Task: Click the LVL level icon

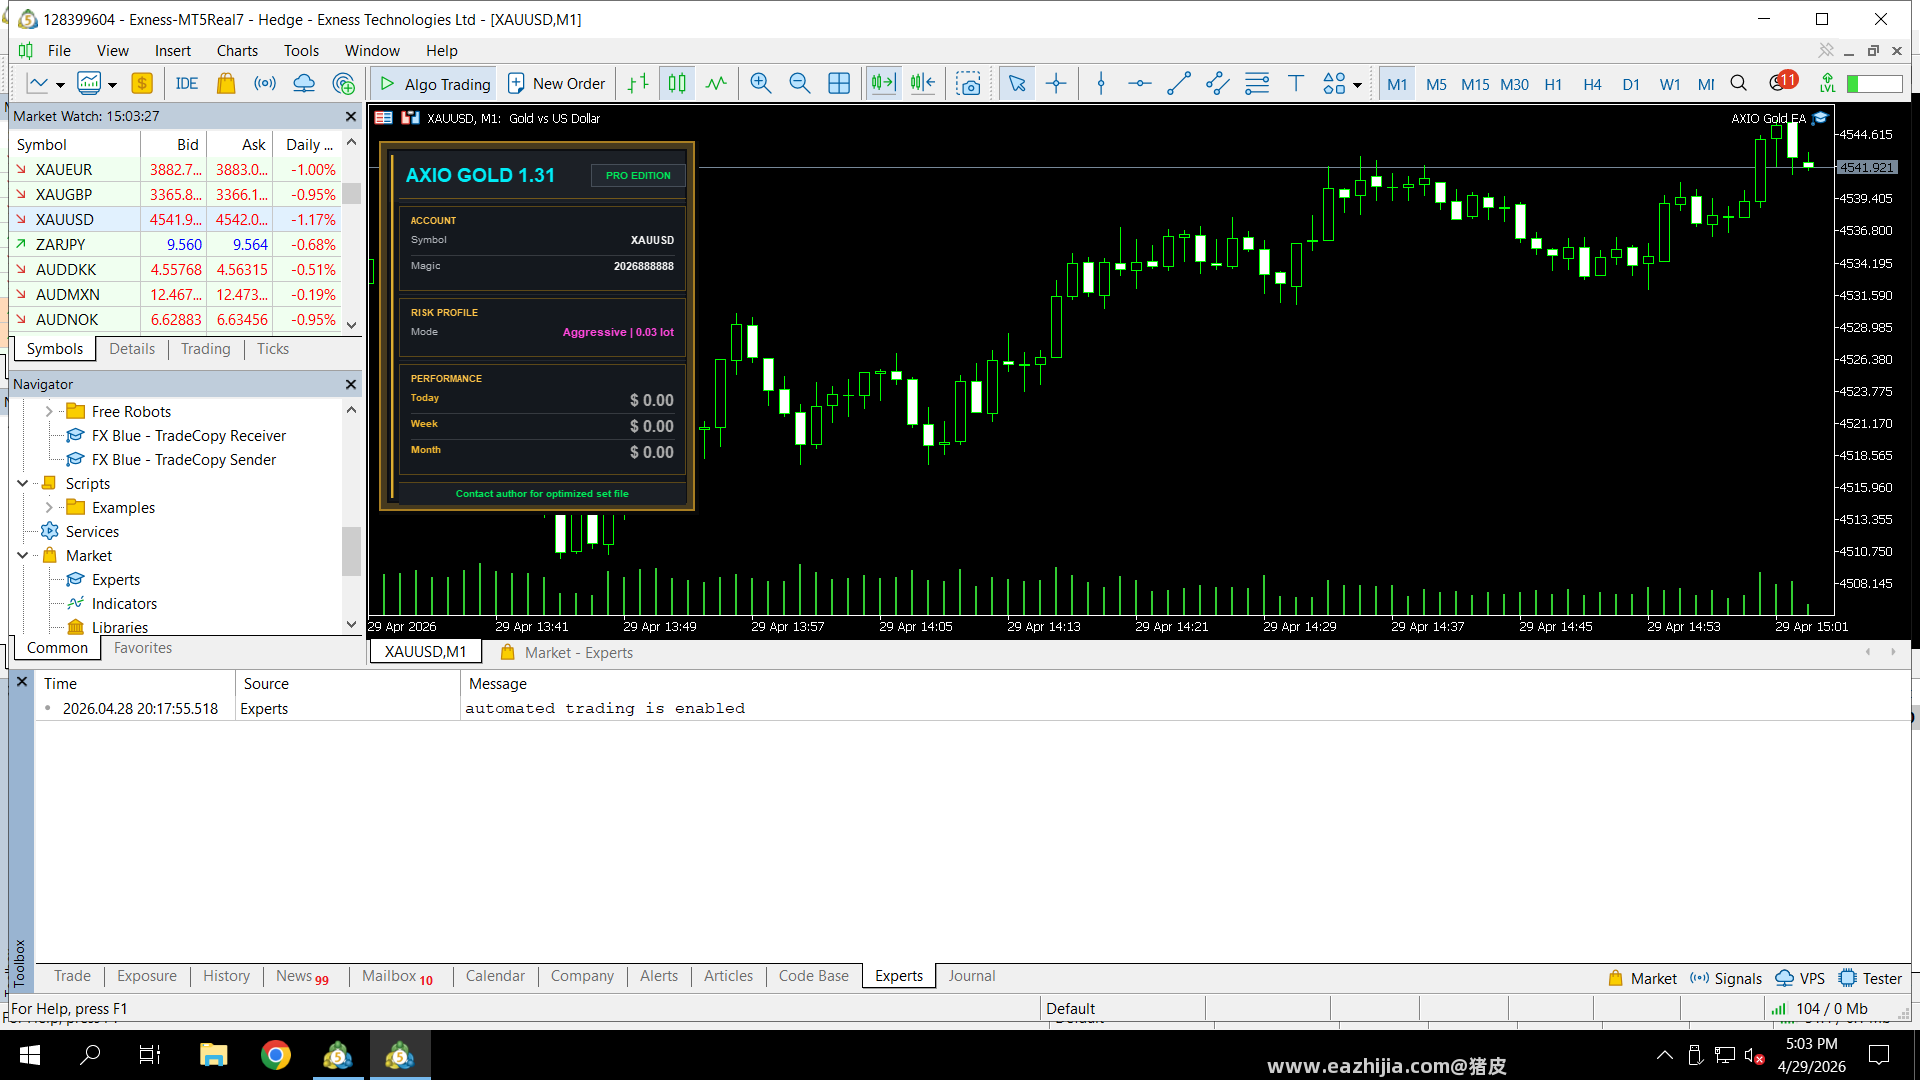Action: (1828, 84)
